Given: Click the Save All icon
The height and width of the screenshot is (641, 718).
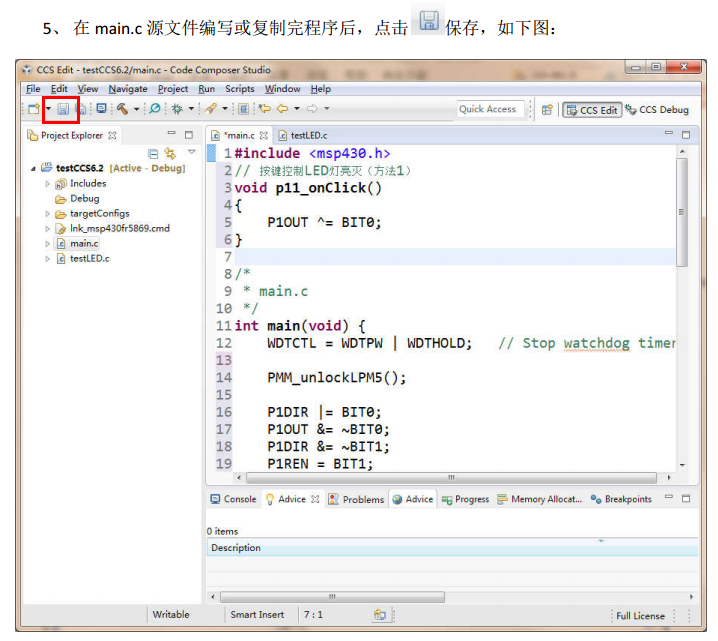Looking at the screenshot, I should [81, 109].
